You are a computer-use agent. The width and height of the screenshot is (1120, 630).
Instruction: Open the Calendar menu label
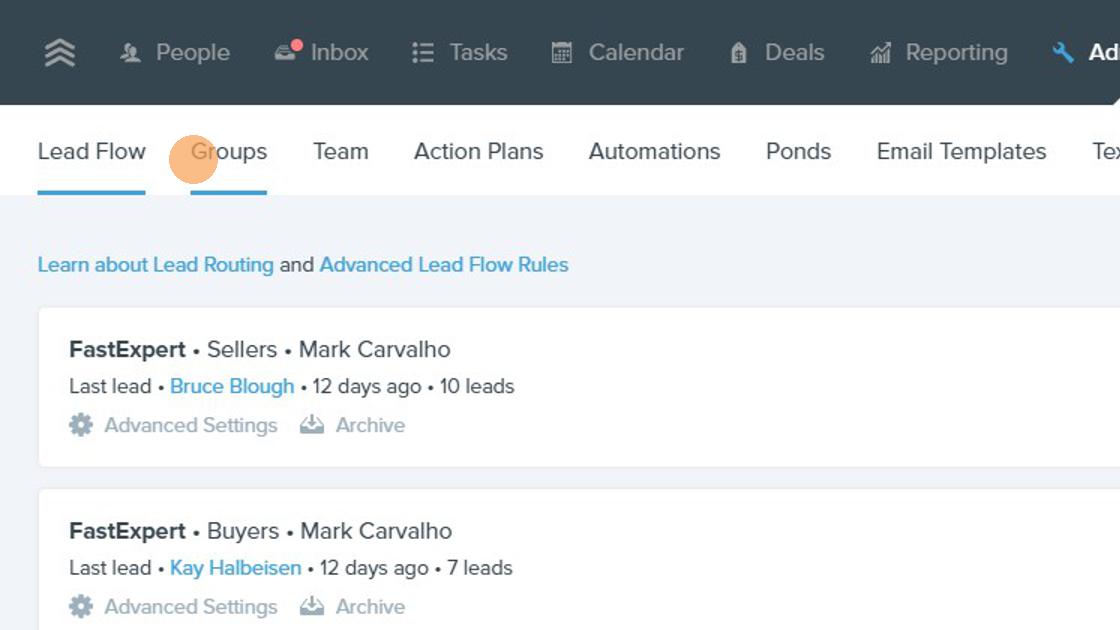pyautogui.click(x=636, y=52)
